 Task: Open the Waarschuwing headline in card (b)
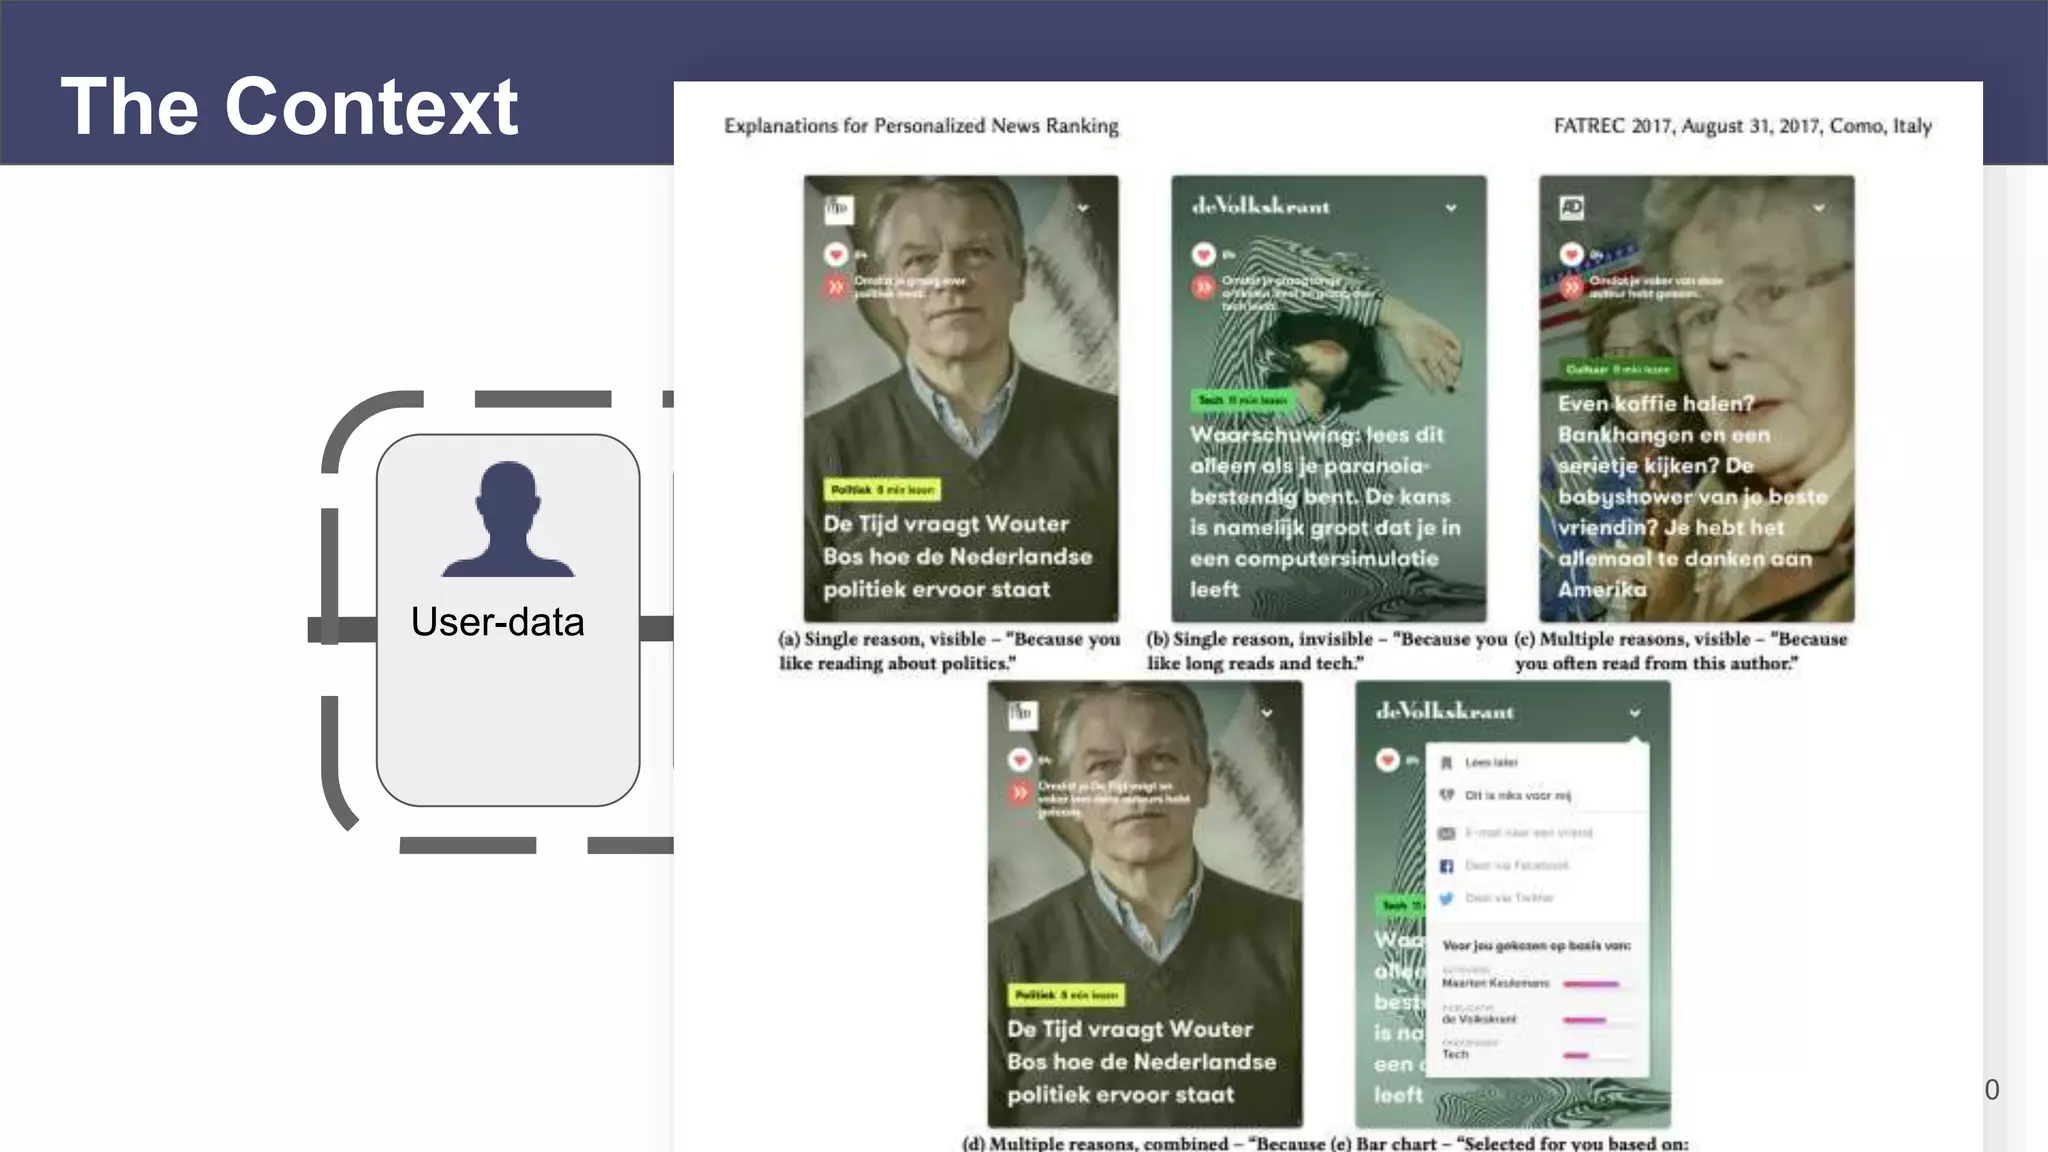[x=1325, y=512]
